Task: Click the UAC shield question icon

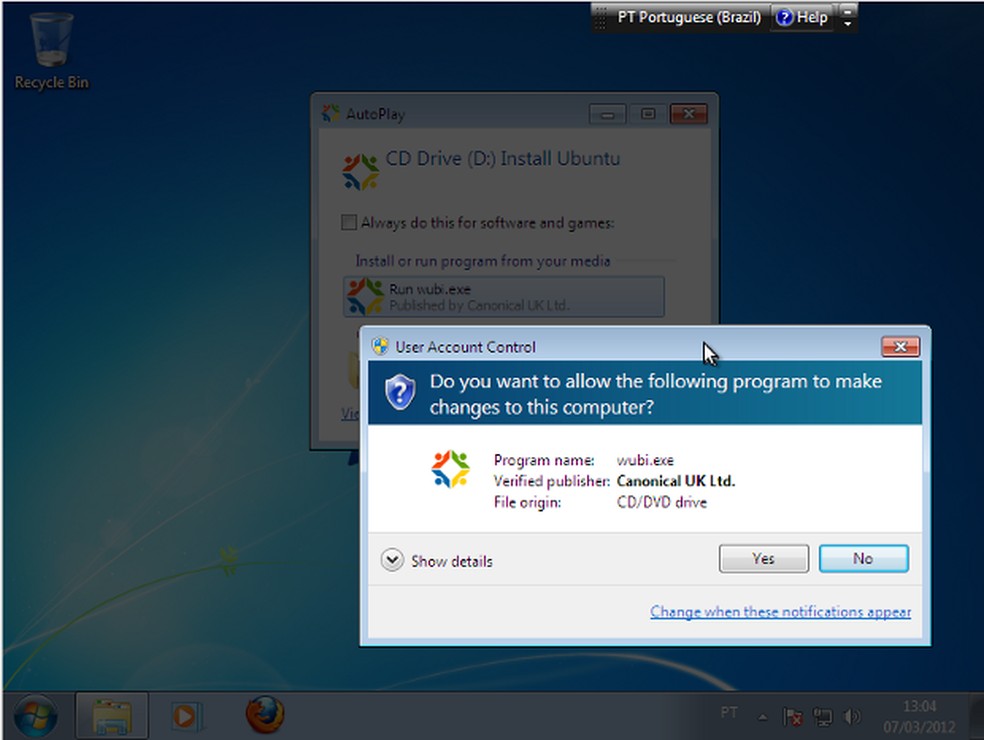Action: click(400, 392)
